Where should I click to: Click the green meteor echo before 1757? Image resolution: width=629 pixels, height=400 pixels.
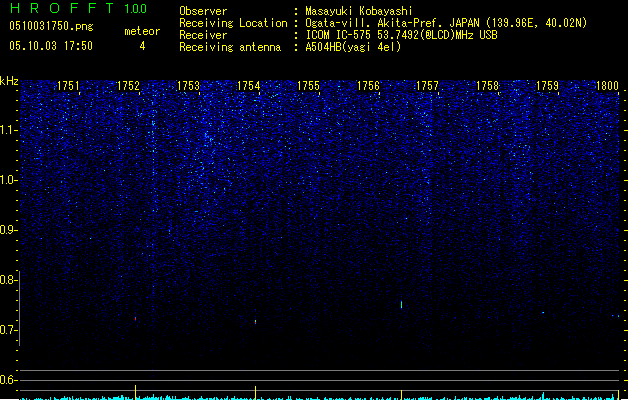click(x=402, y=304)
